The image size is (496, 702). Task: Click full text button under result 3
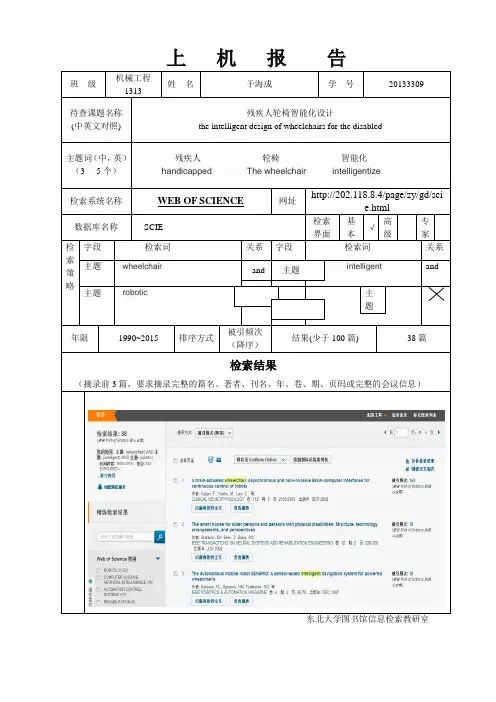pyautogui.click(x=208, y=601)
